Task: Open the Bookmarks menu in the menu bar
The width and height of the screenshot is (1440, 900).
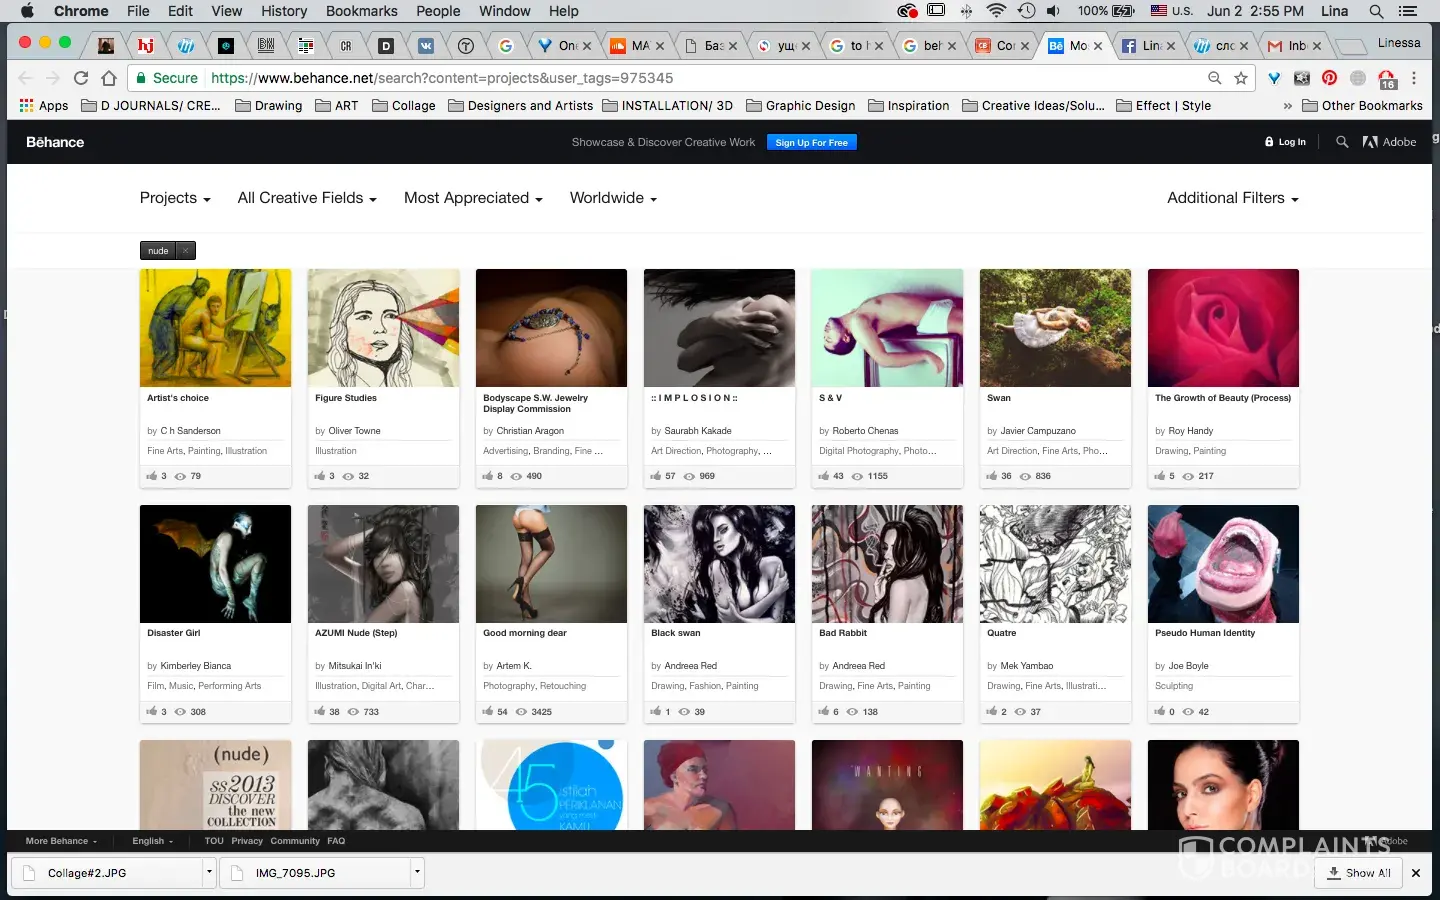Action: coord(361,11)
